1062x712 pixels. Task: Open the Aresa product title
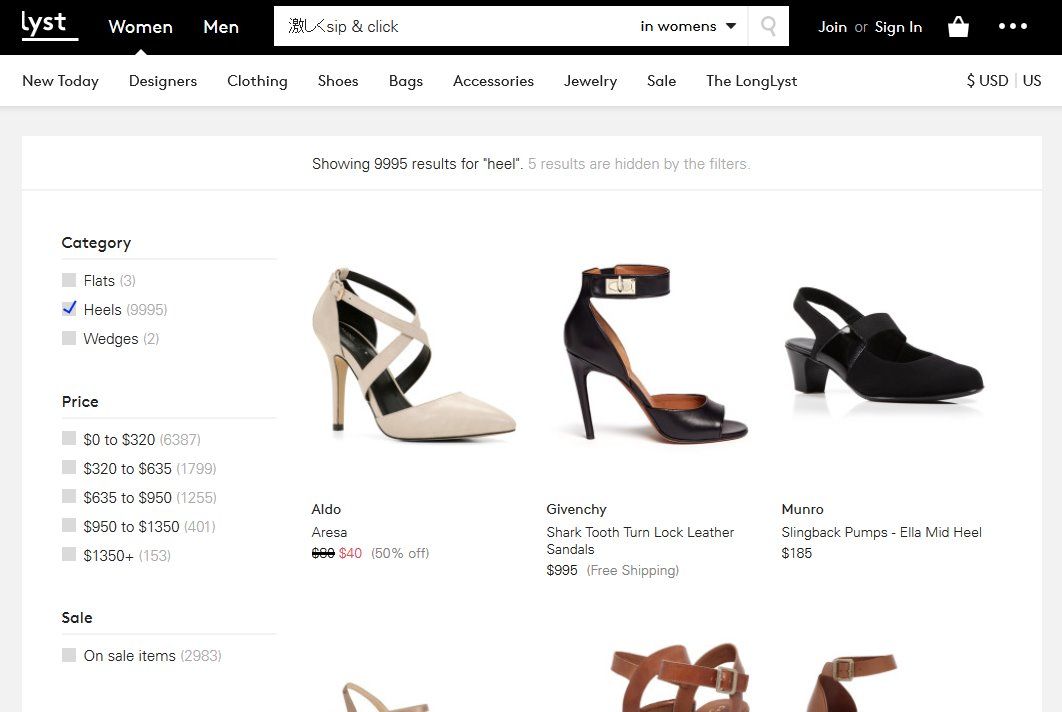[x=329, y=532]
